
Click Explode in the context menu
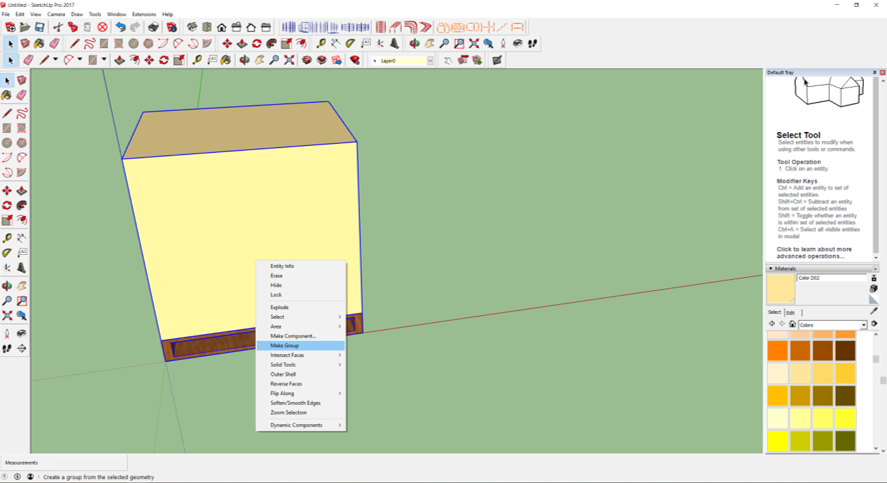301,307
